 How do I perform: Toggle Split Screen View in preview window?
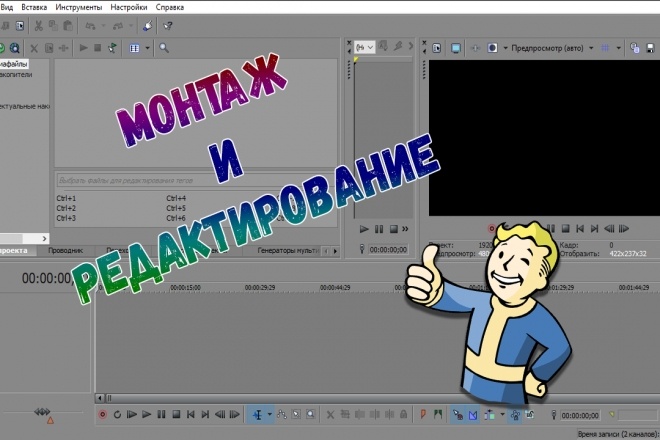(x=492, y=48)
